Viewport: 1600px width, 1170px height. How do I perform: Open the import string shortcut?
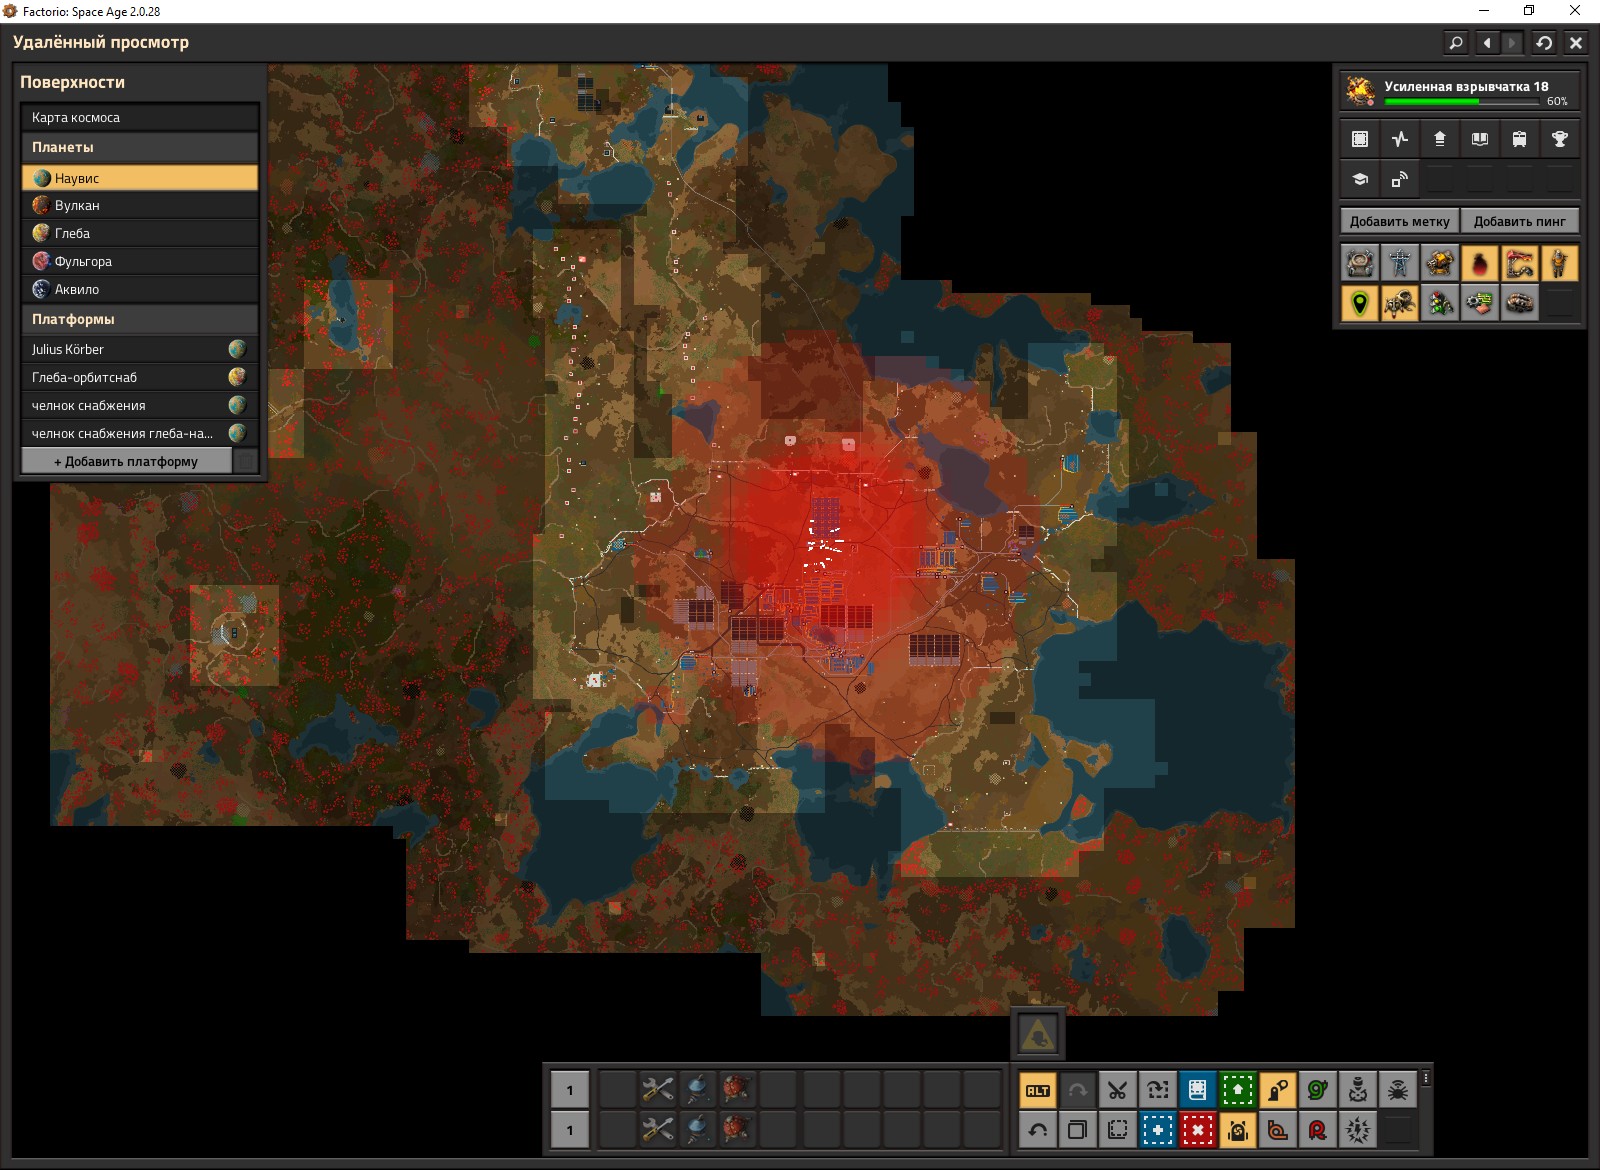pyautogui.click(x=1157, y=1090)
